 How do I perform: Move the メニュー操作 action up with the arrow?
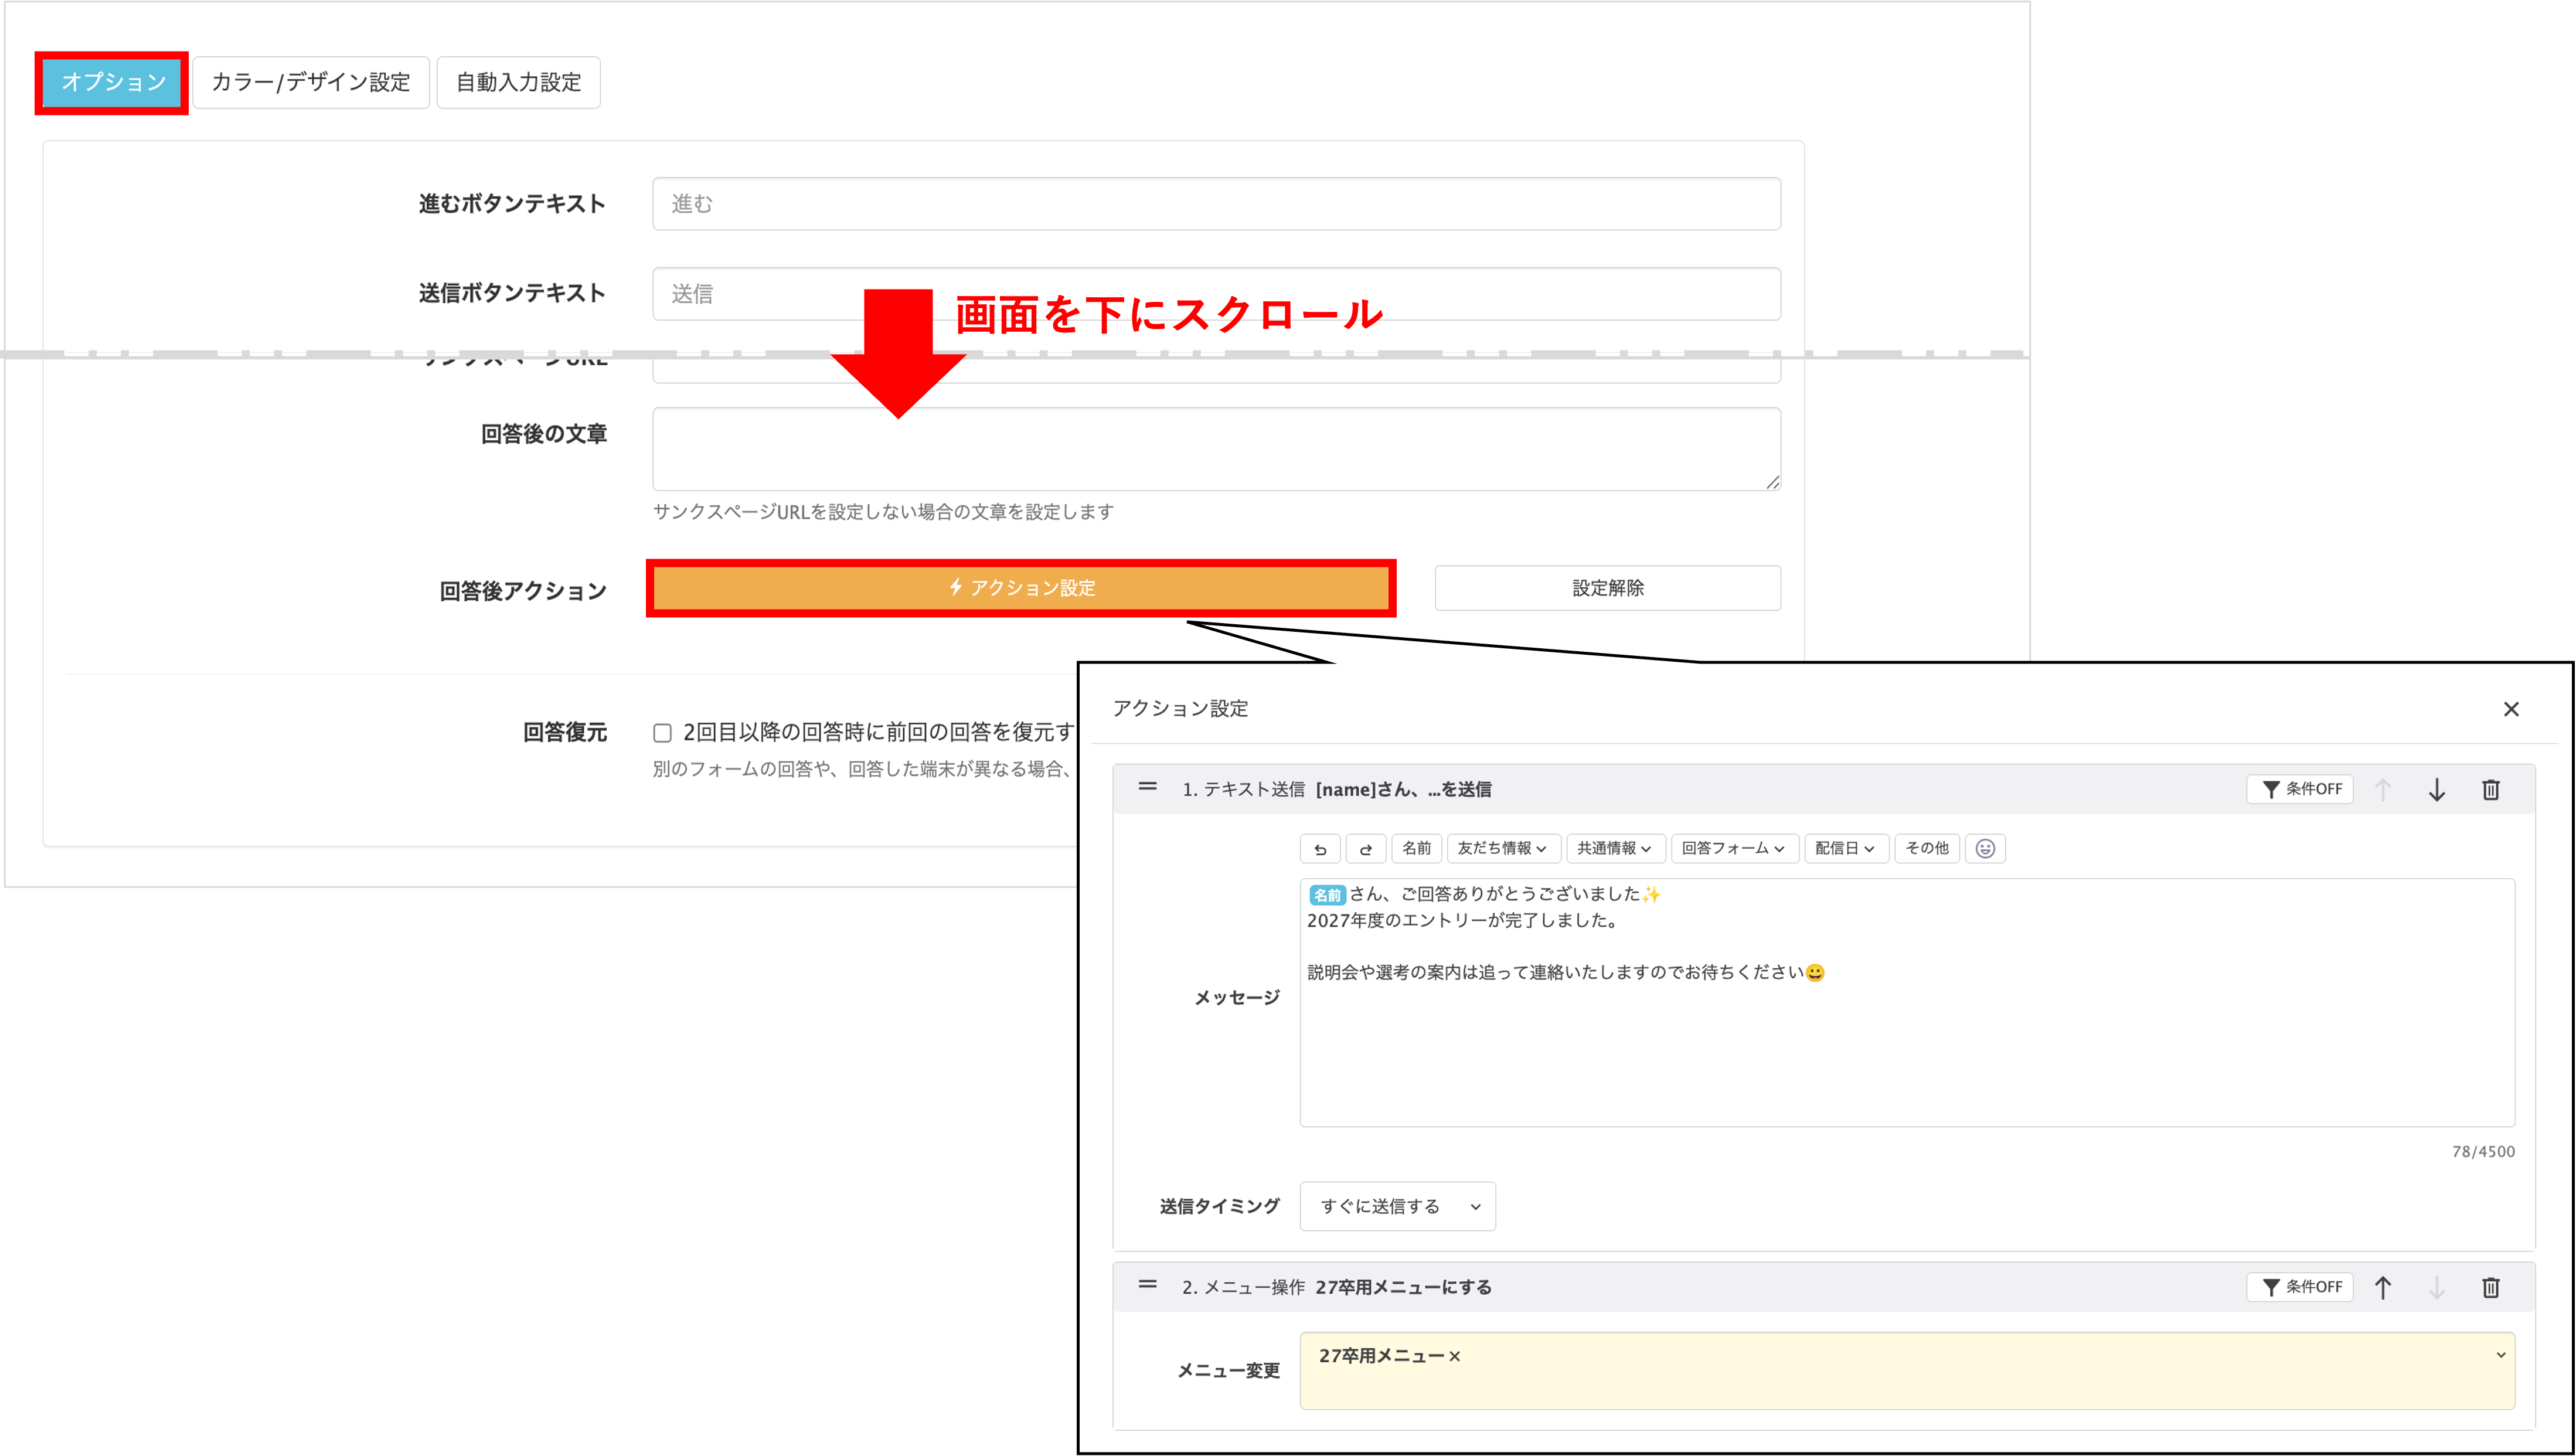coord(2383,1287)
